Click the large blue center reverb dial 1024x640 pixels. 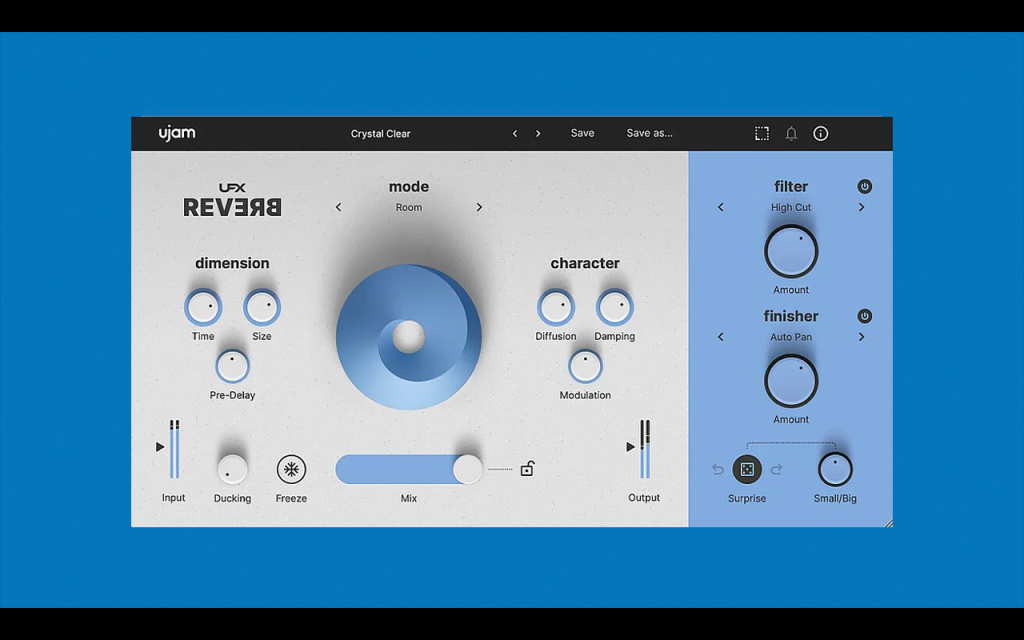(409, 337)
